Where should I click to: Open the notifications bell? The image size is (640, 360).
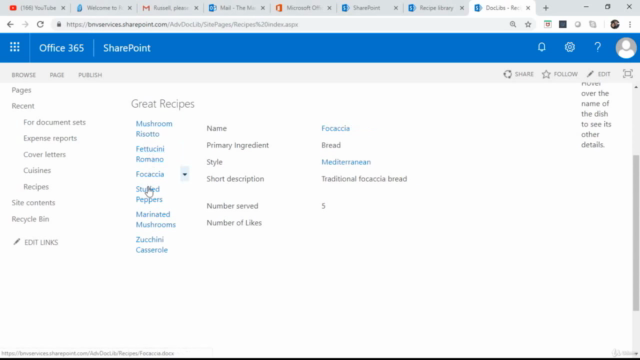click(x=542, y=47)
